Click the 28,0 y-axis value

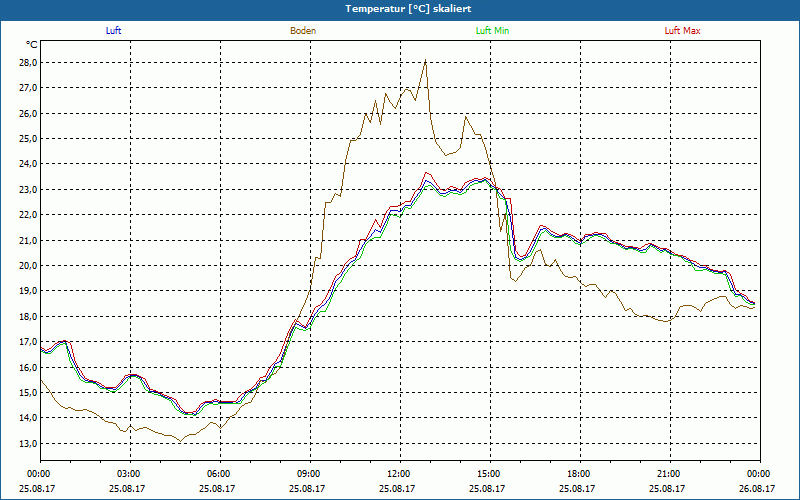29,63
